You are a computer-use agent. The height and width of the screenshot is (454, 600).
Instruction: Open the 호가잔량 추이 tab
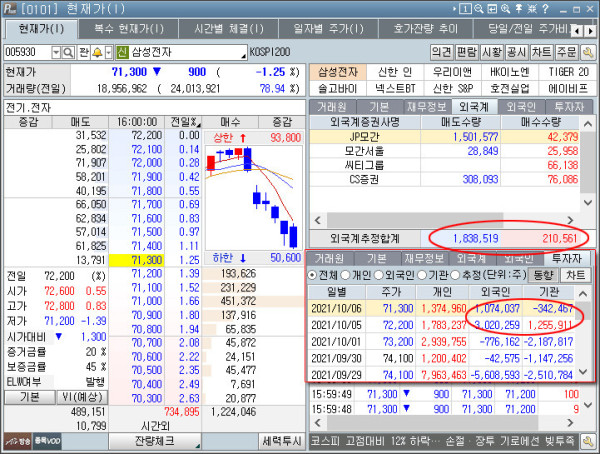(x=426, y=29)
